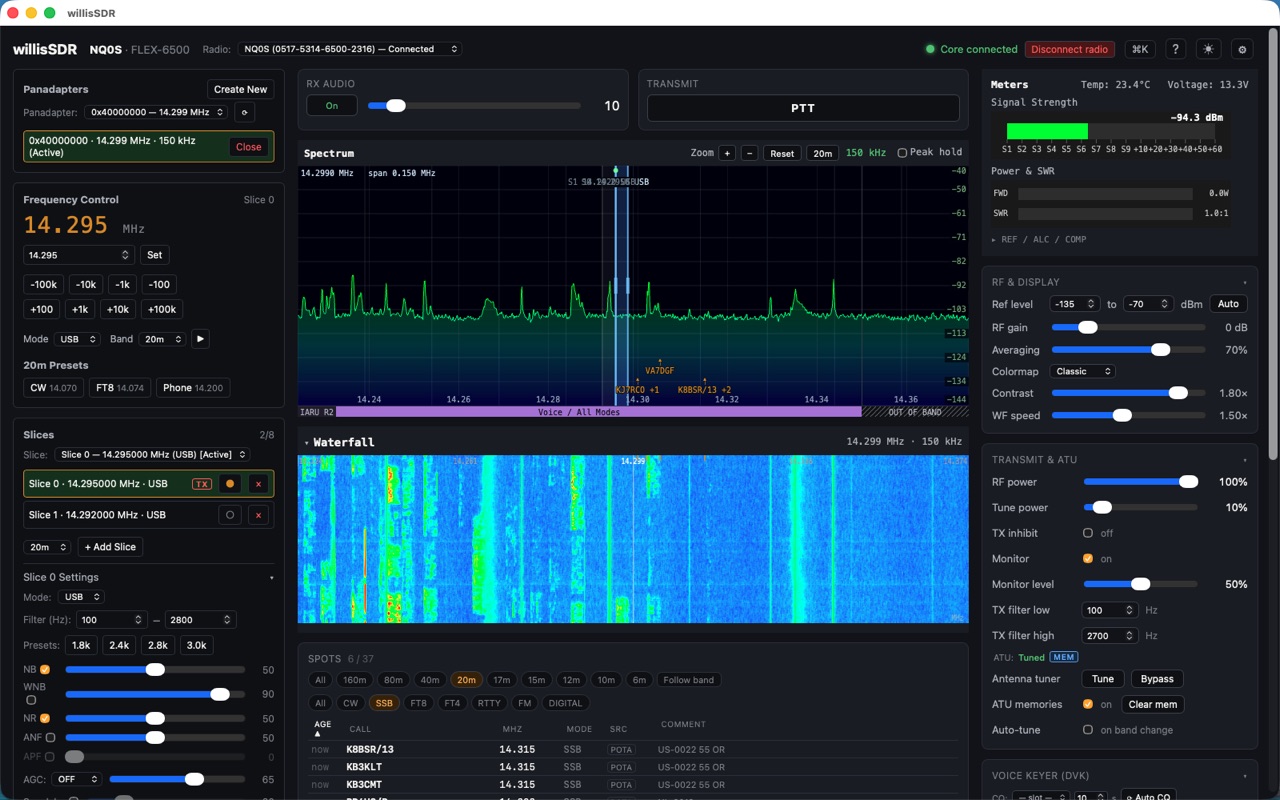1280x800 pixels.
Task: Turn off the Monitor checkbox
Action: pyautogui.click(x=1088, y=559)
